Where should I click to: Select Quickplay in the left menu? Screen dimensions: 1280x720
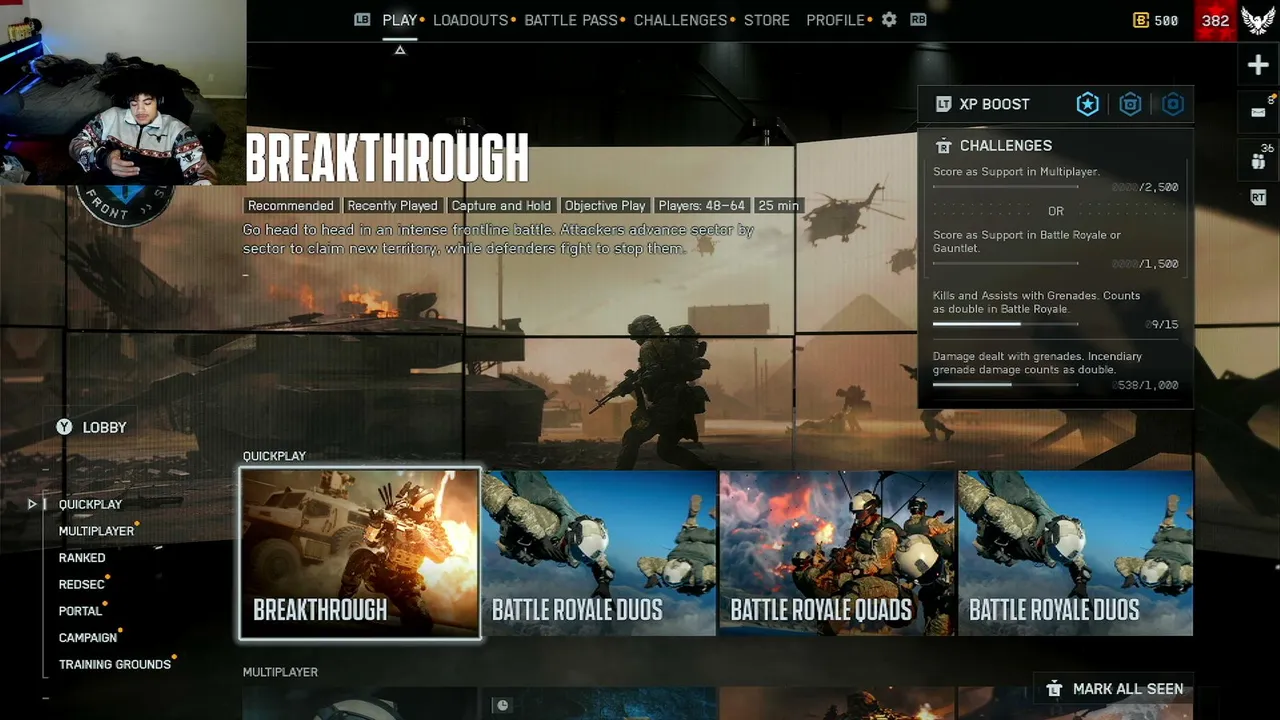click(x=90, y=505)
